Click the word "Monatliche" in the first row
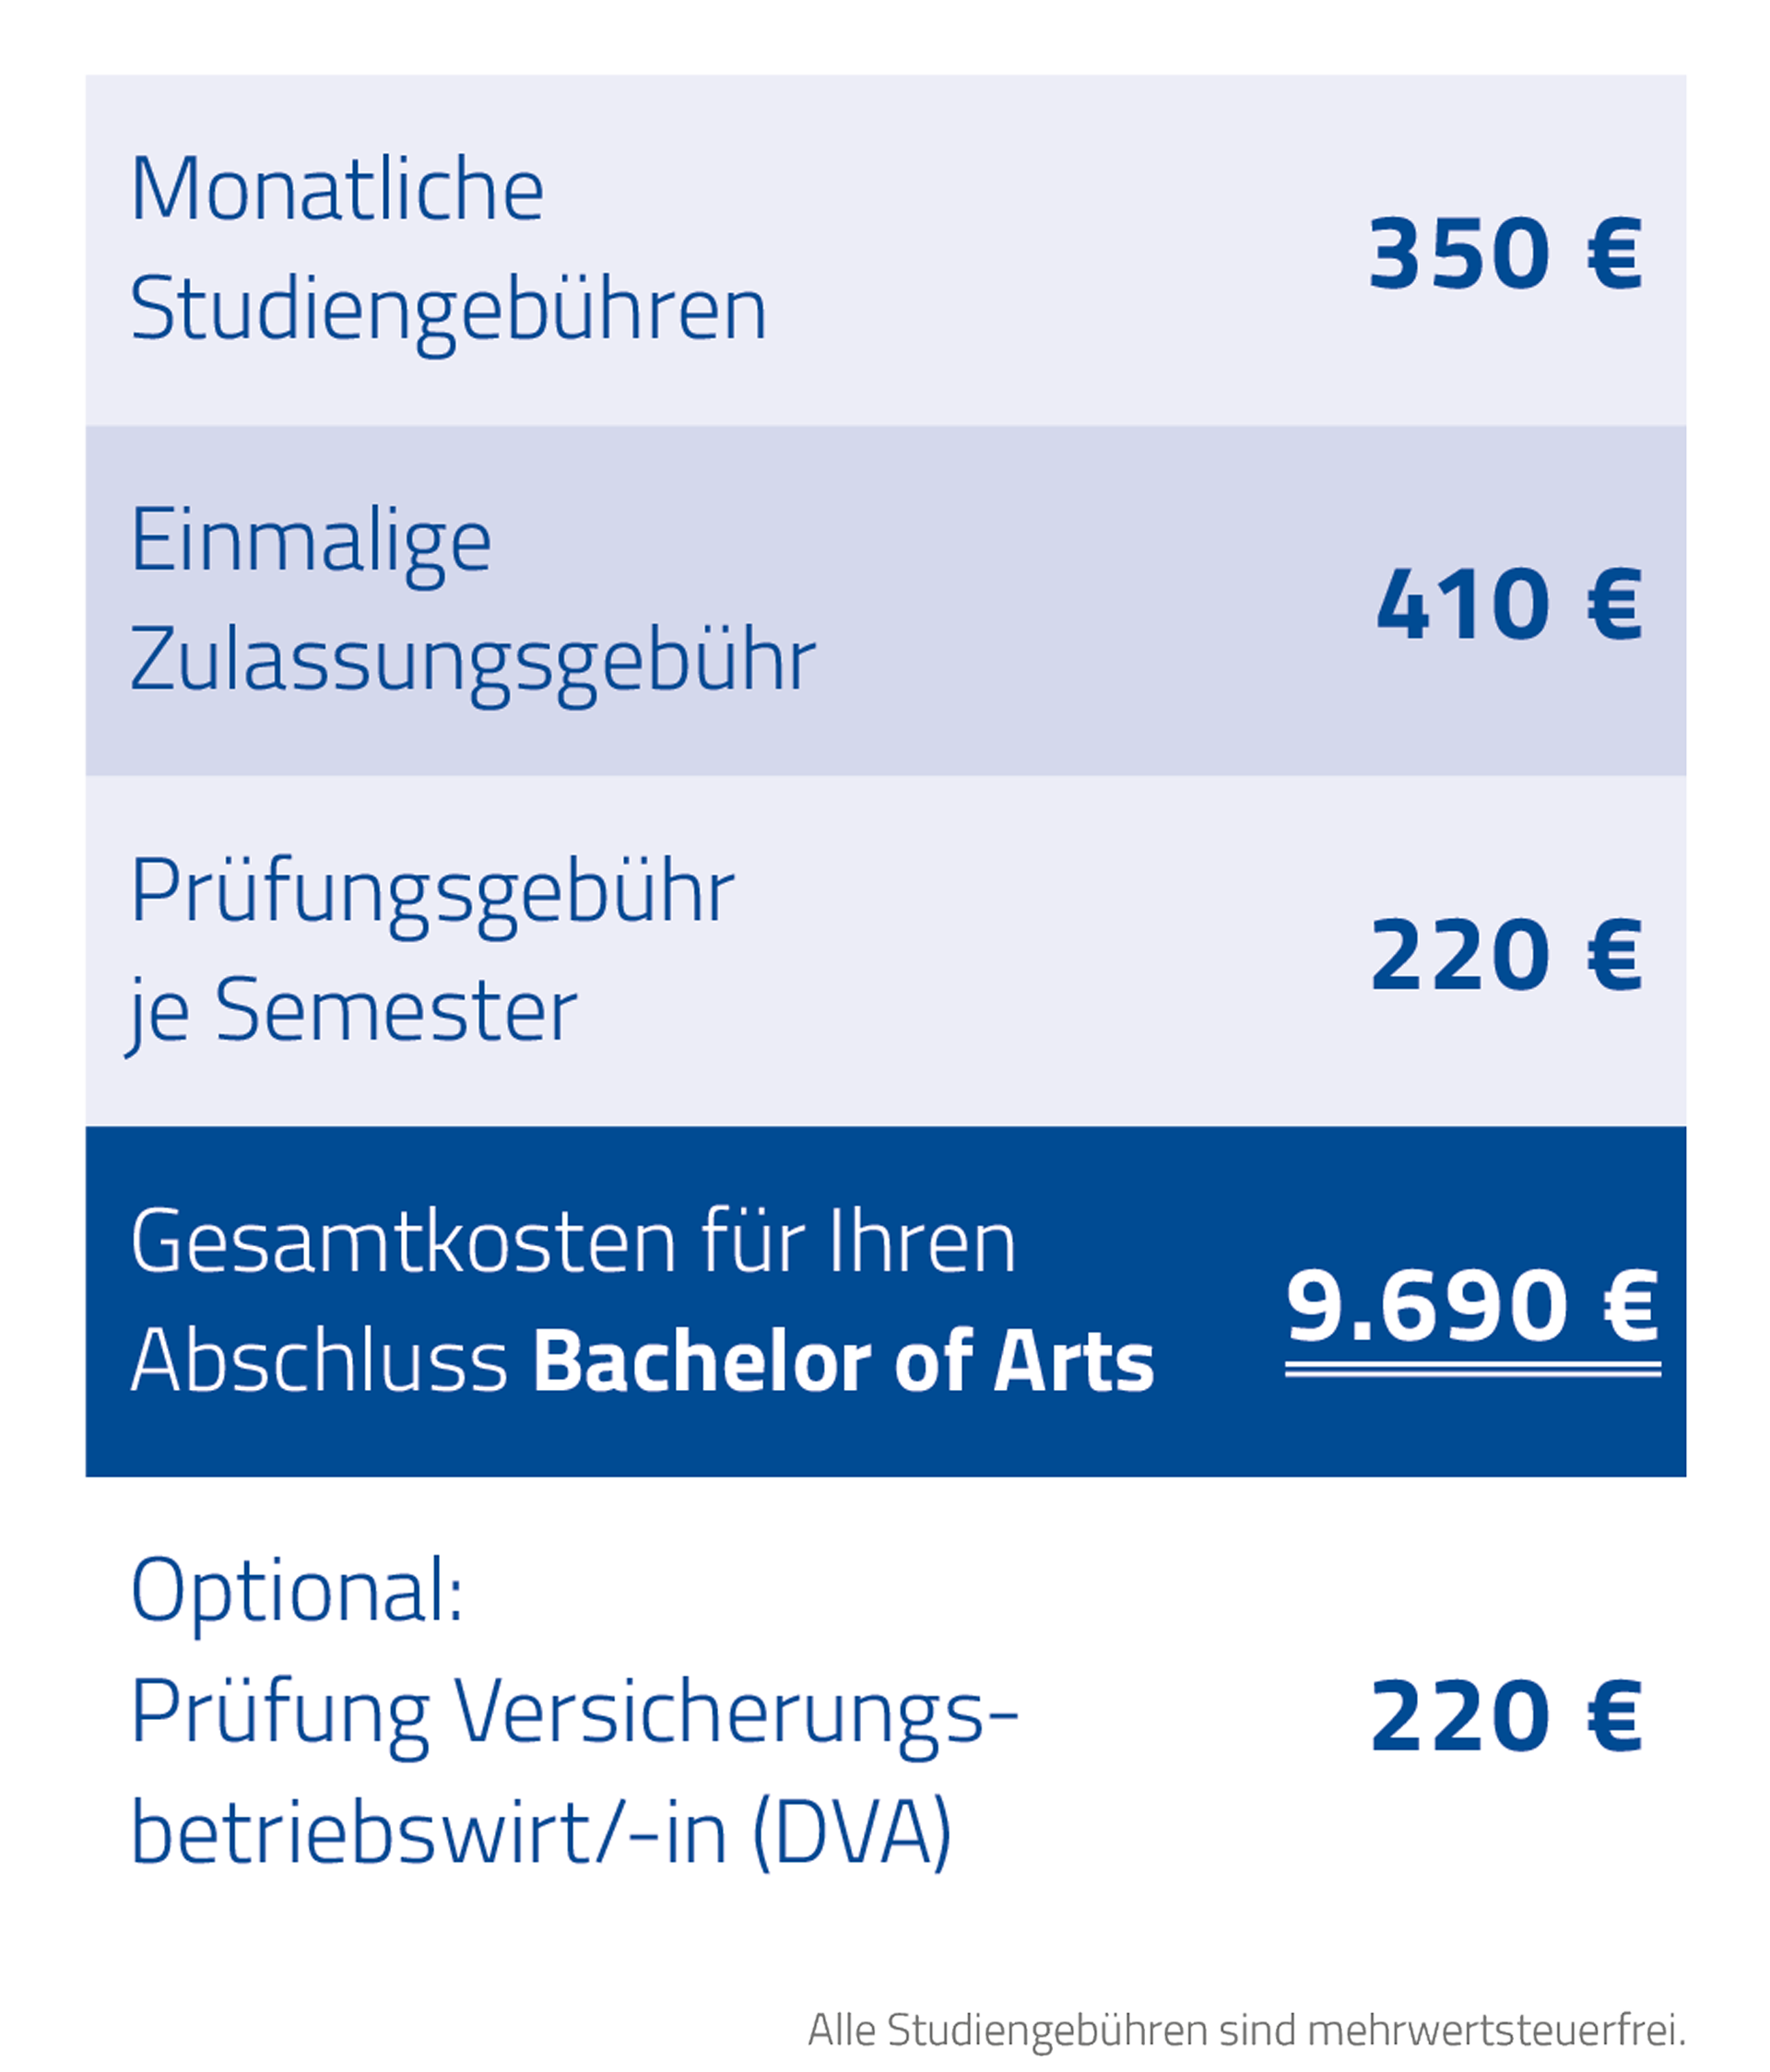Viewport: 1770px width, 2072px height. [x=337, y=190]
